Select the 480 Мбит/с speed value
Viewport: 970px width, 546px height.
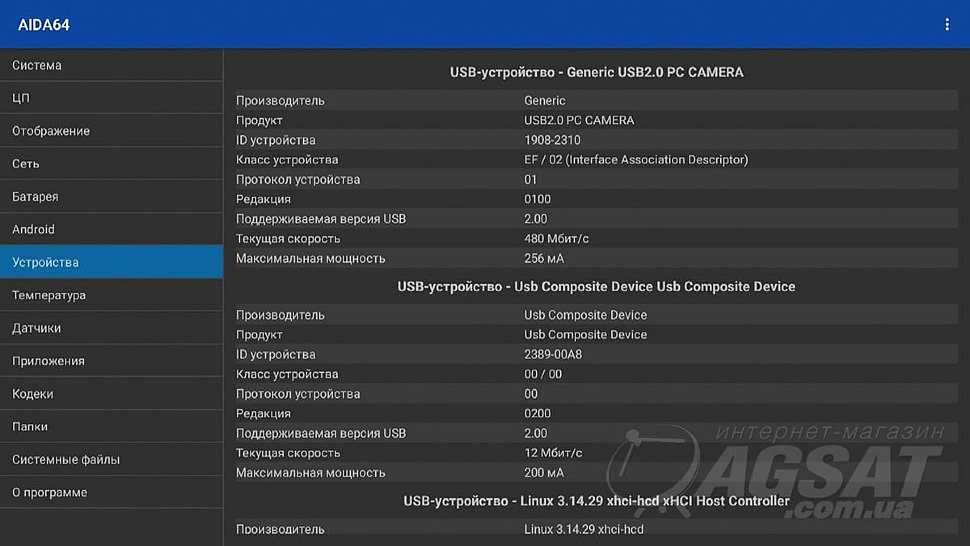(x=556, y=239)
